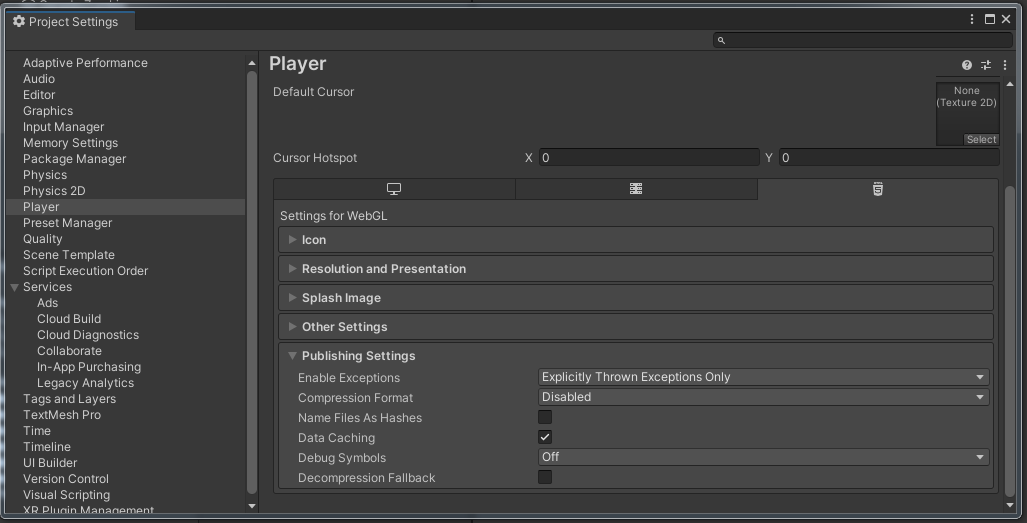Open the Enable Exceptions dropdown
1027x523 pixels.
click(763, 377)
